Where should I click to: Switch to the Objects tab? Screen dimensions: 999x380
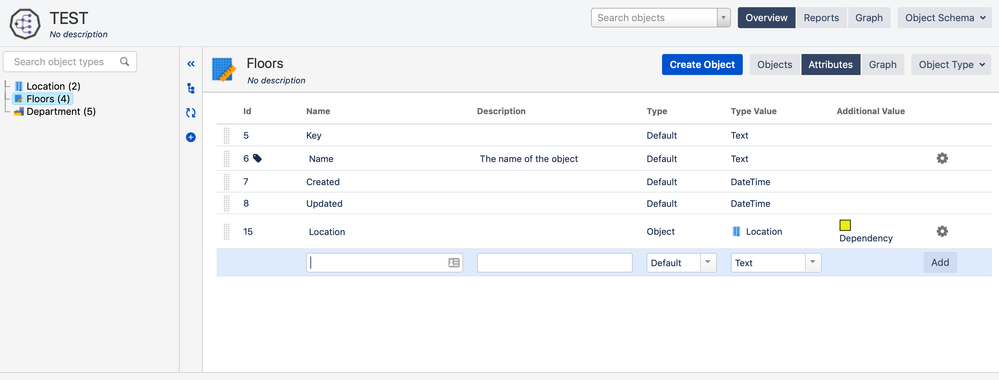[775, 64]
